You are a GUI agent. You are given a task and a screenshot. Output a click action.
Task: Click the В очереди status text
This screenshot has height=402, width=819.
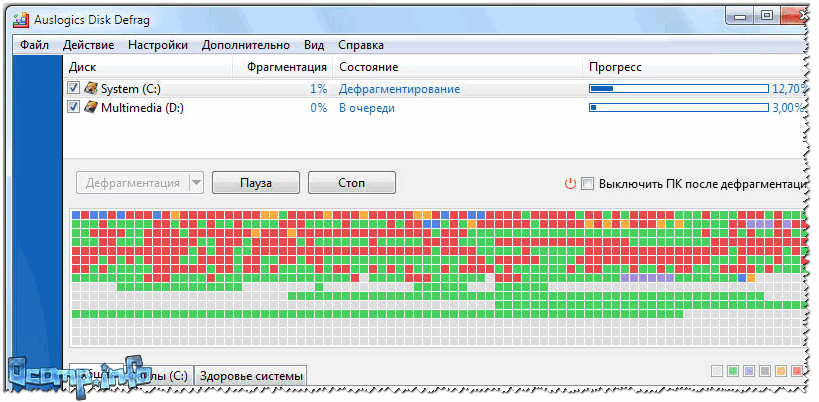click(x=366, y=108)
